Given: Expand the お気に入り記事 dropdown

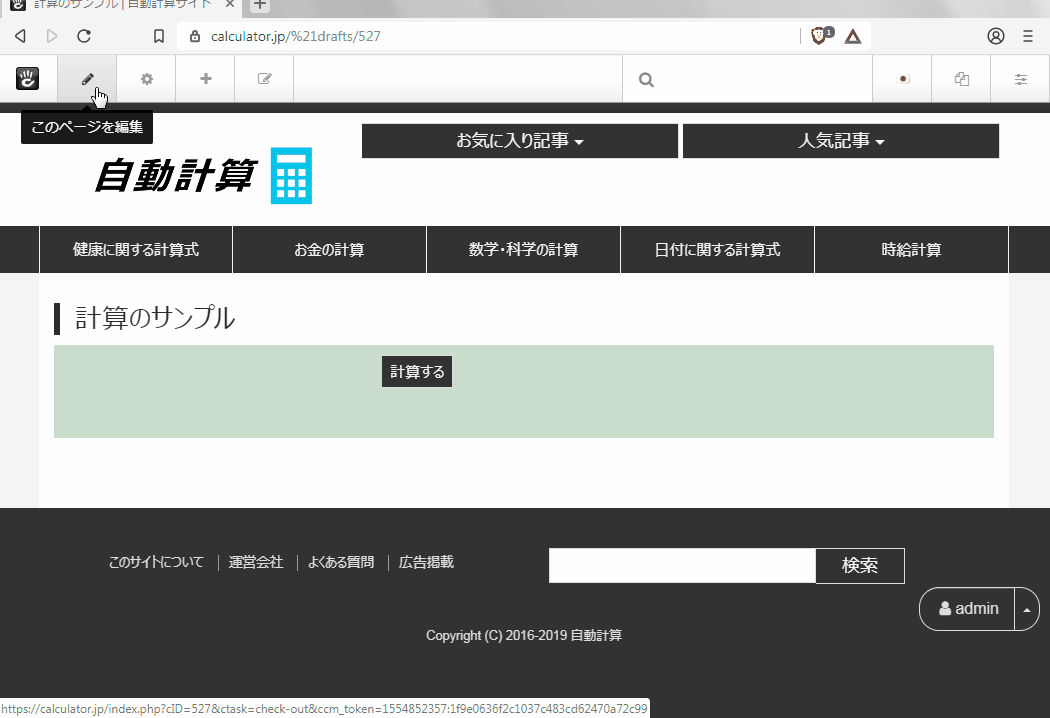Looking at the screenshot, I should [520, 141].
